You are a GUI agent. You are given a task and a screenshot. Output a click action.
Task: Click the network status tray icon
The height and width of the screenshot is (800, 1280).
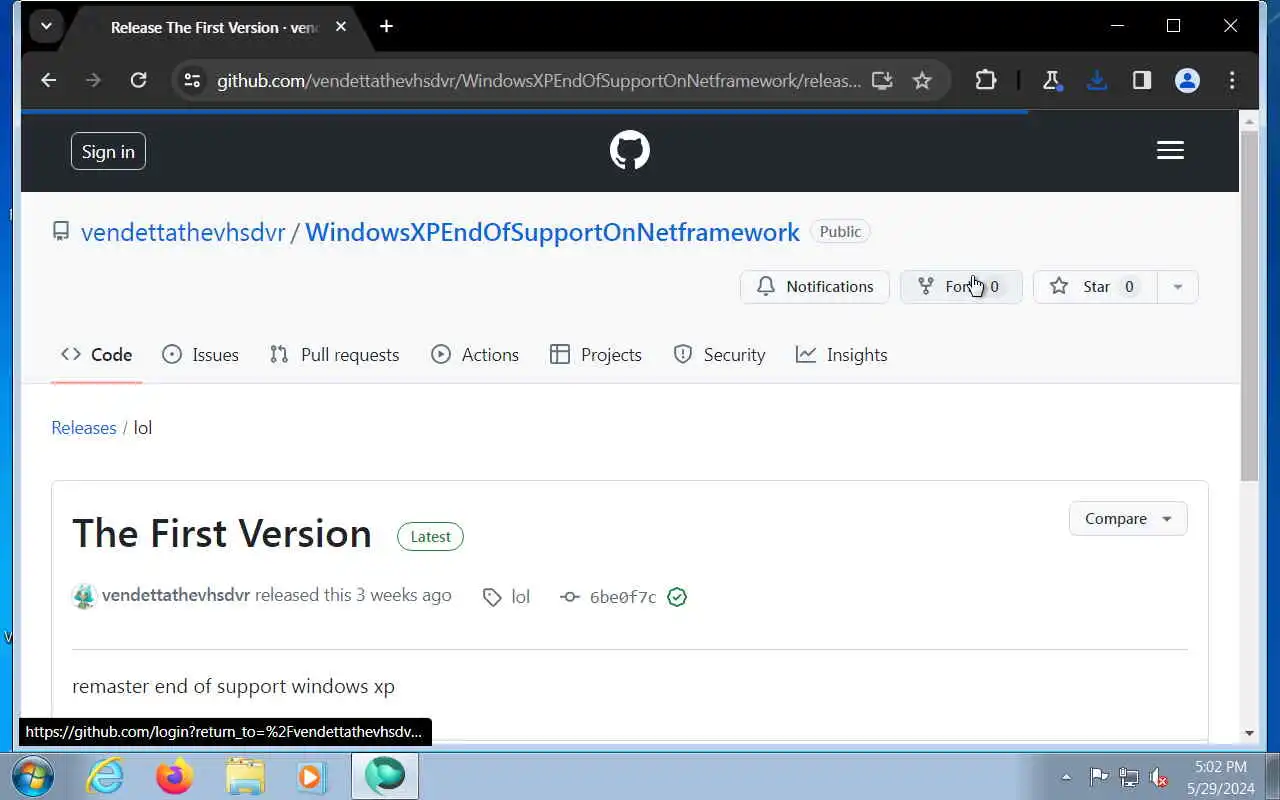coord(1129,776)
